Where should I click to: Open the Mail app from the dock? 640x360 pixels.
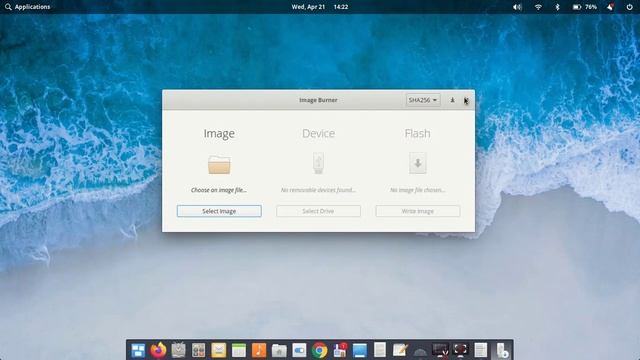(219, 350)
